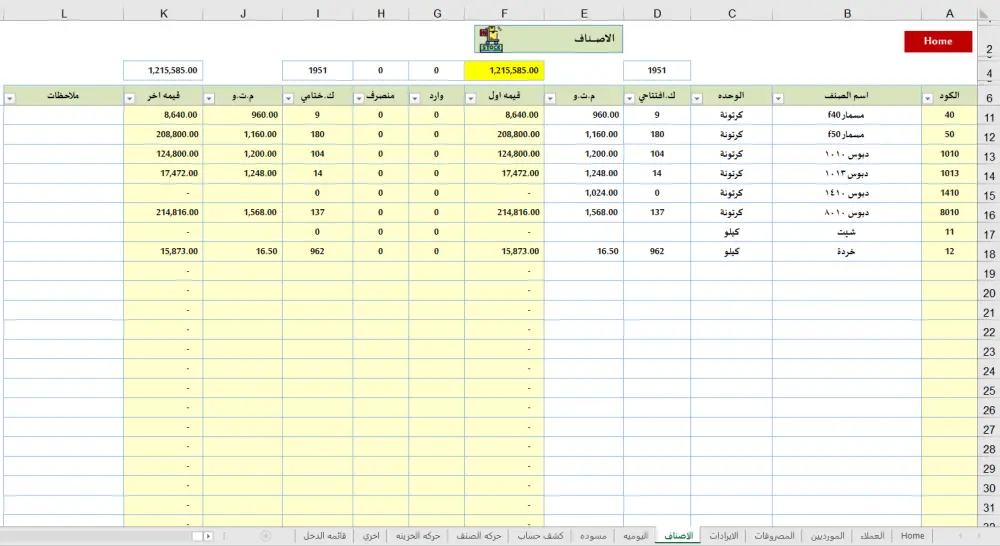Click the 16.50 cost cell in column J
Viewport: 1000px width, 546px height.
pyautogui.click(x=243, y=251)
